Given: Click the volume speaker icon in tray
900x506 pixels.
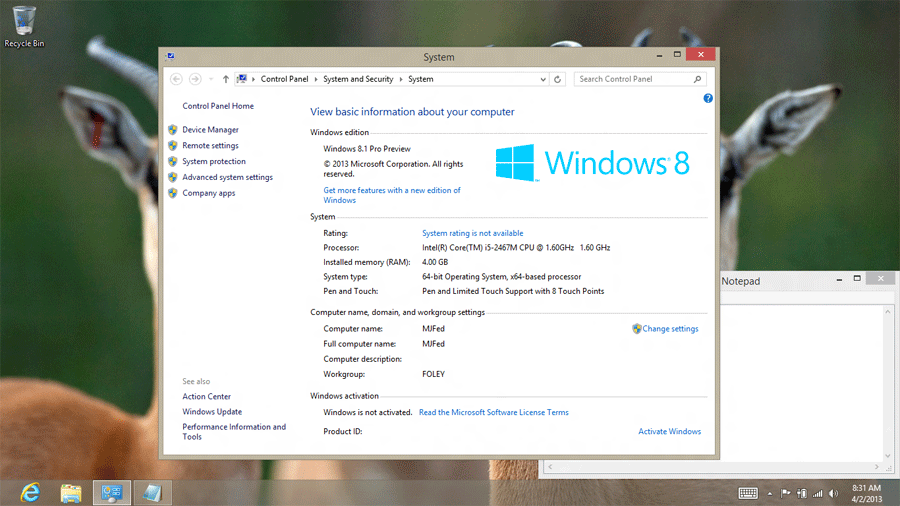Looking at the screenshot, I should [x=834, y=493].
